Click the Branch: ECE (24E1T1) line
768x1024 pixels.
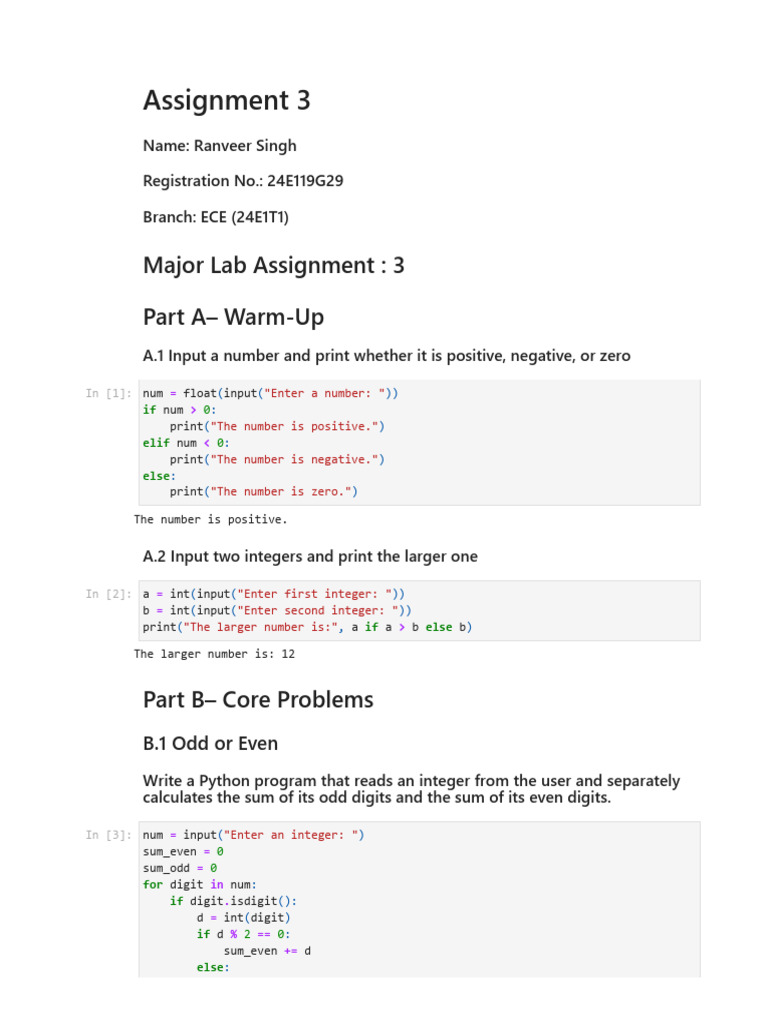click(x=216, y=217)
